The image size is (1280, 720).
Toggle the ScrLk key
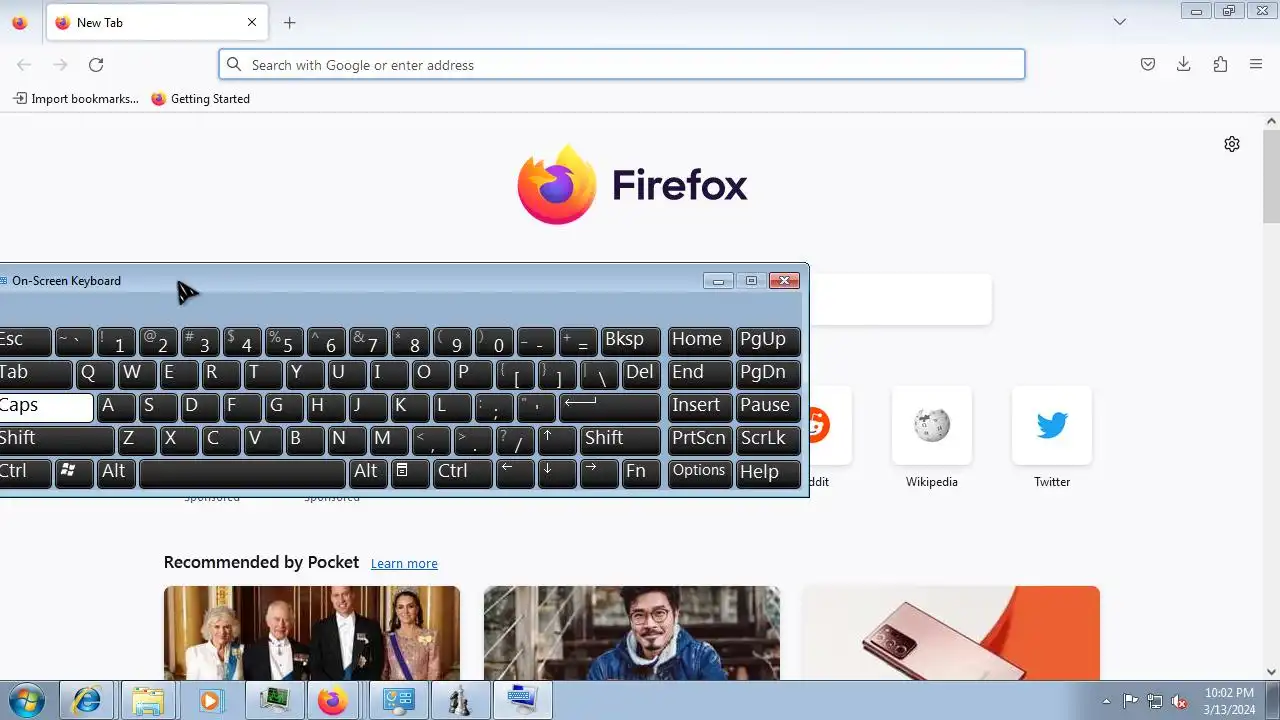click(x=769, y=439)
